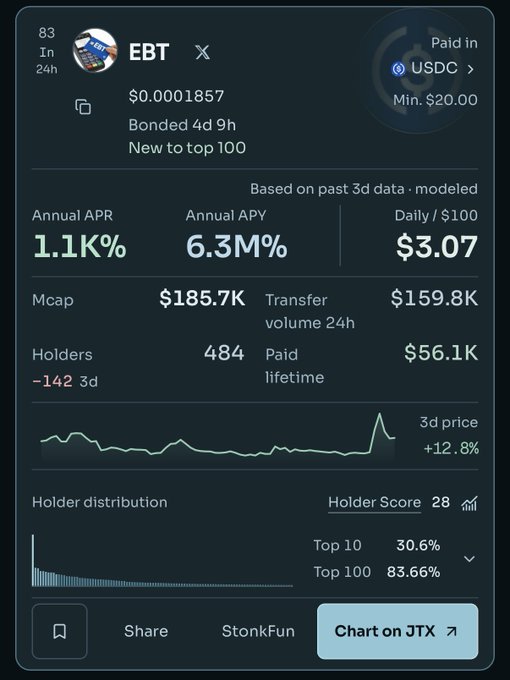The width and height of the screenshot is (510, 680).
Task: Click the 3d price sparkline chart
Action: 218,435
